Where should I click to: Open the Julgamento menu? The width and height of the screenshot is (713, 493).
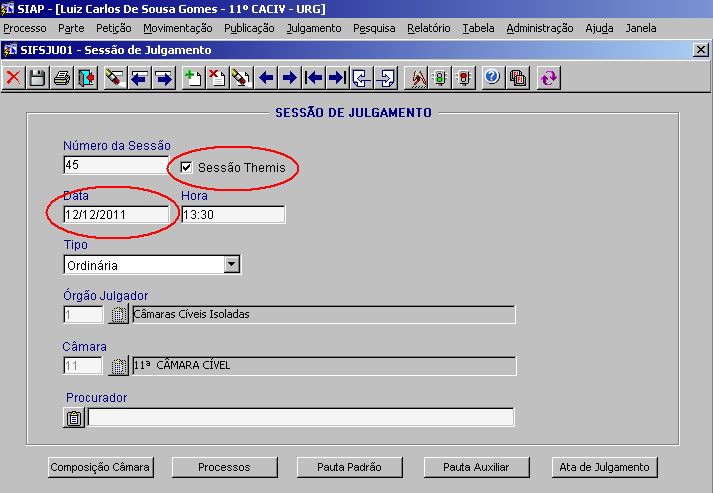(314, 28)
